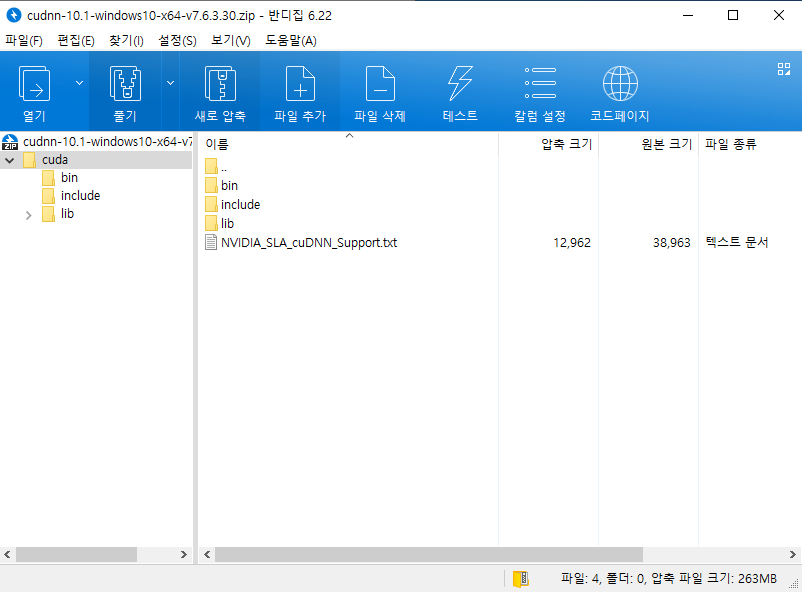Click the original size value 38,963
This screenshot has height=592, width=802.
(x=672, y=243)
